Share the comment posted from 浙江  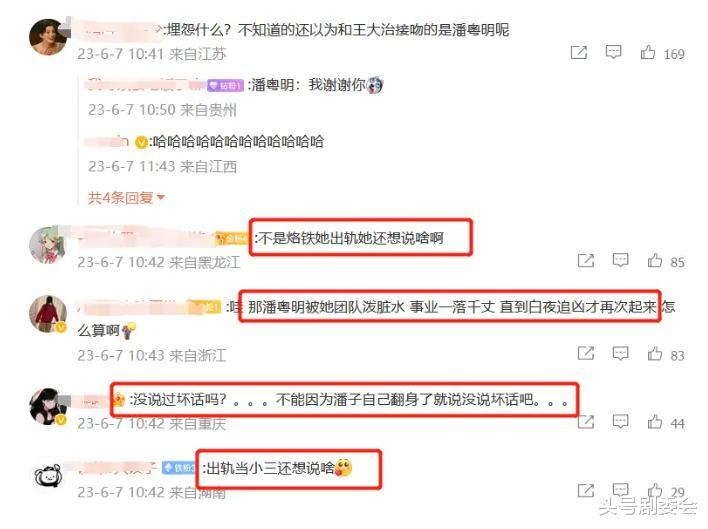[586, 353]
